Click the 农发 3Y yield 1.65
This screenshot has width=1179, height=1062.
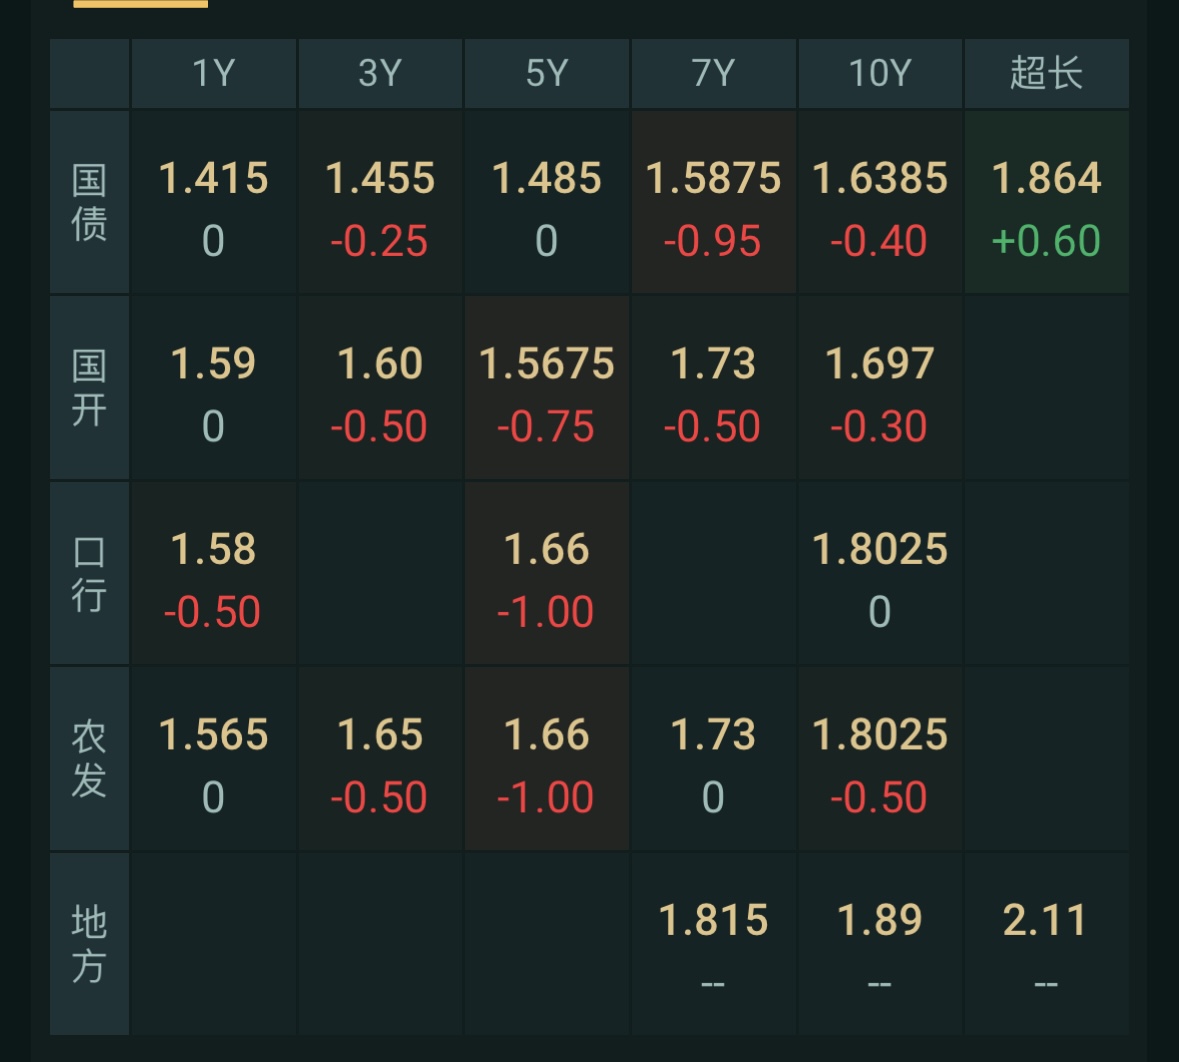[x=380, y=736]
